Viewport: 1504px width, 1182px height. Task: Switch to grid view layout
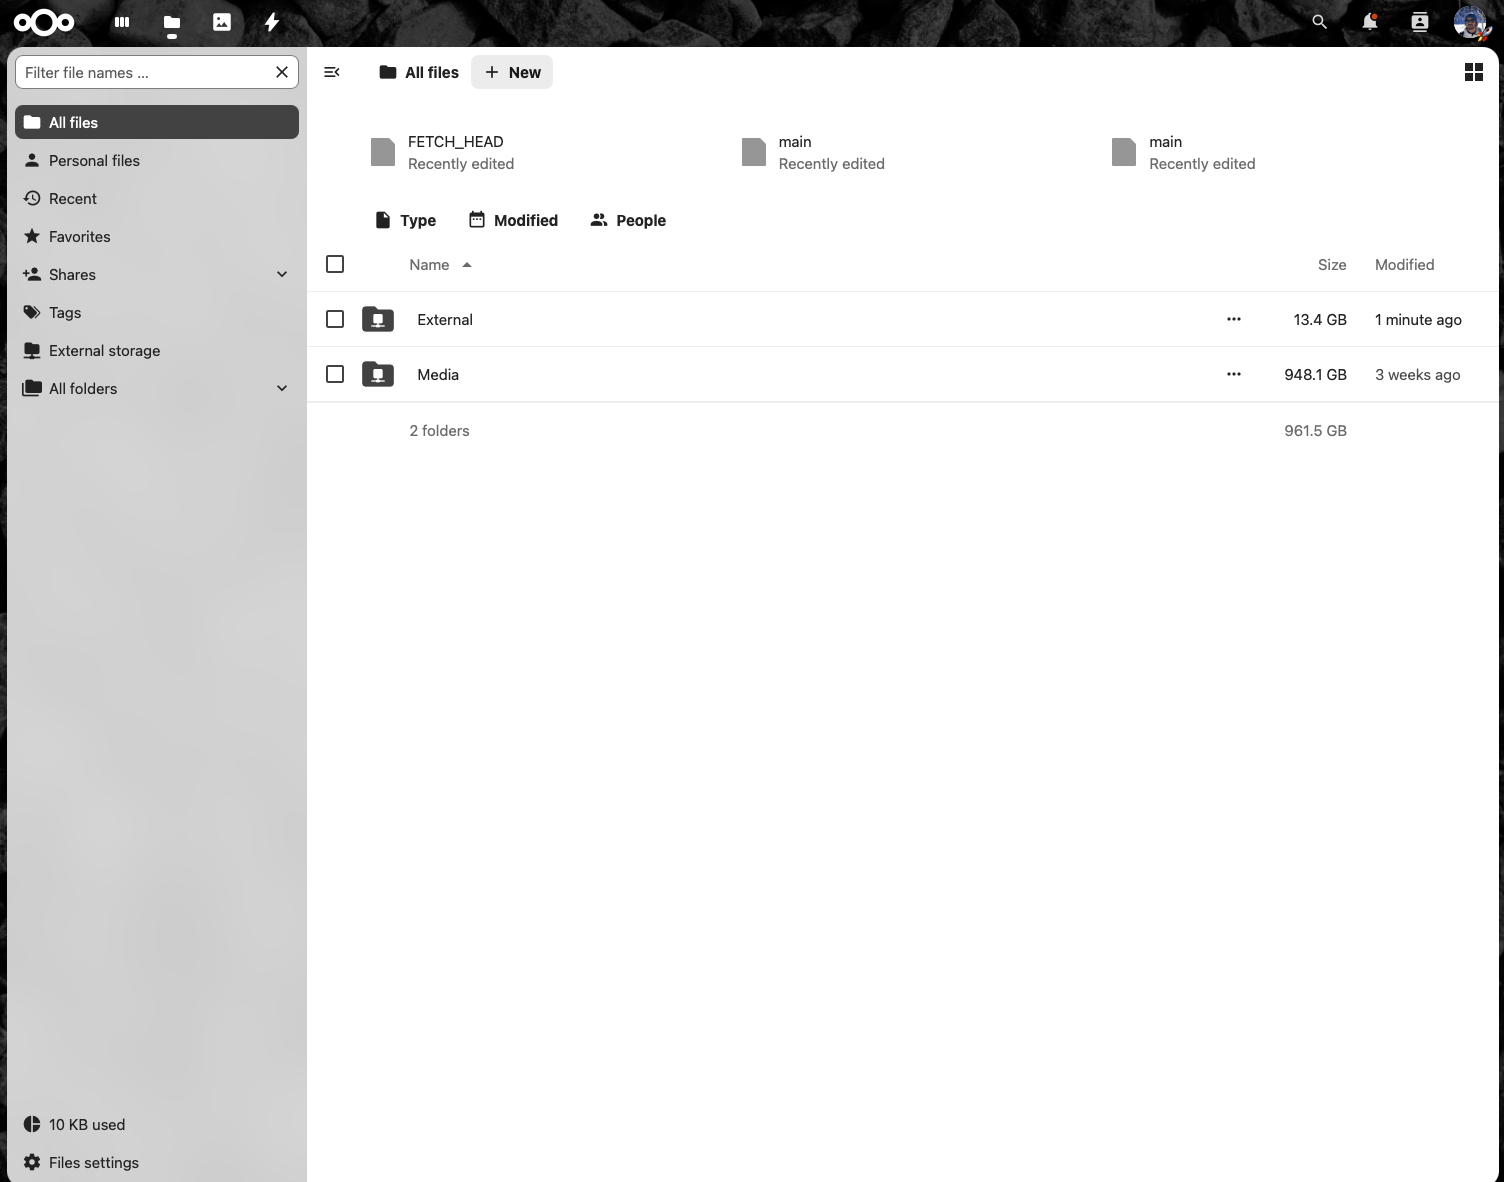1473,71
